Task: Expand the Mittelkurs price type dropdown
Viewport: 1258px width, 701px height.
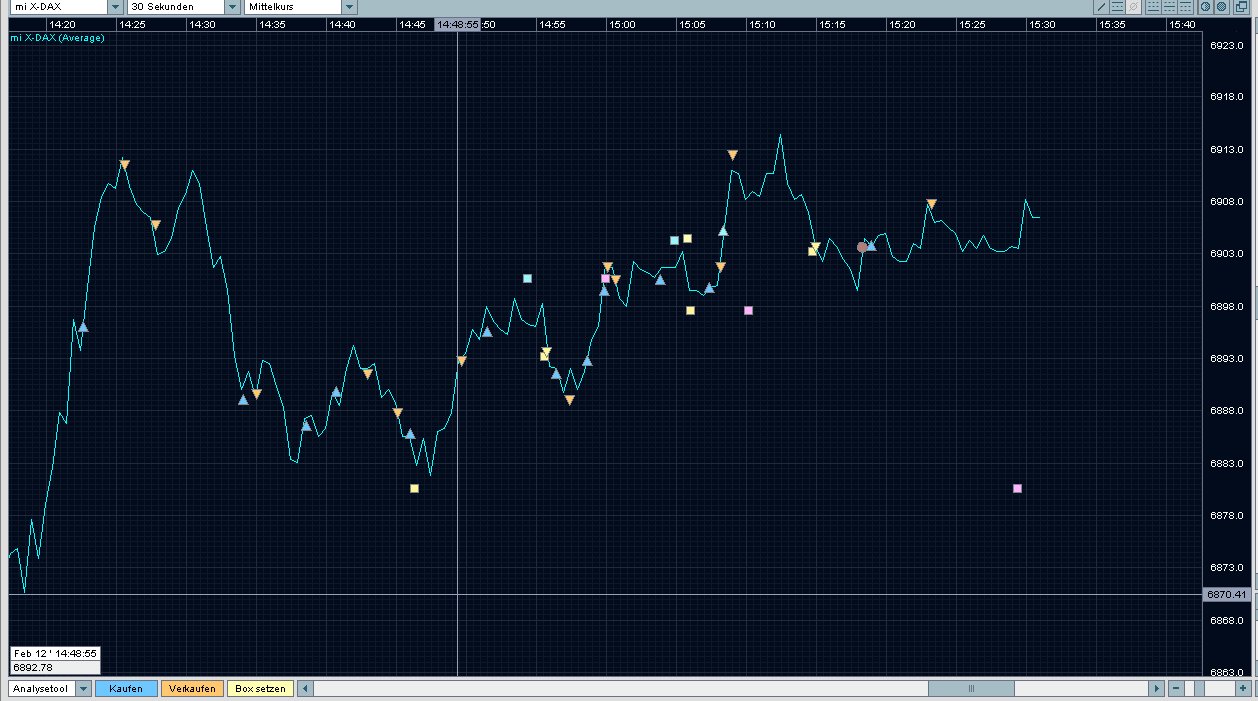Action: tap(349, 7)
